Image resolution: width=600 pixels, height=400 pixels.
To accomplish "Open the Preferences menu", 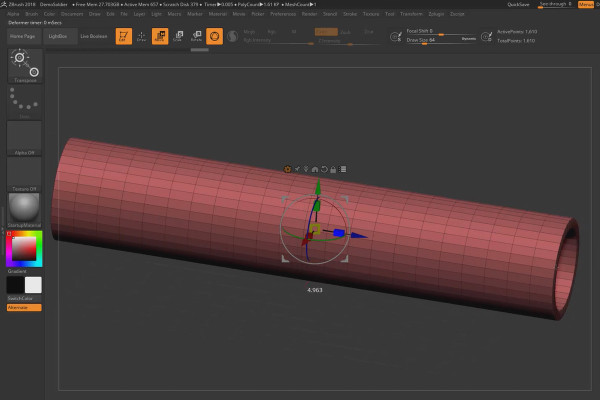I will tap(283, 14).
